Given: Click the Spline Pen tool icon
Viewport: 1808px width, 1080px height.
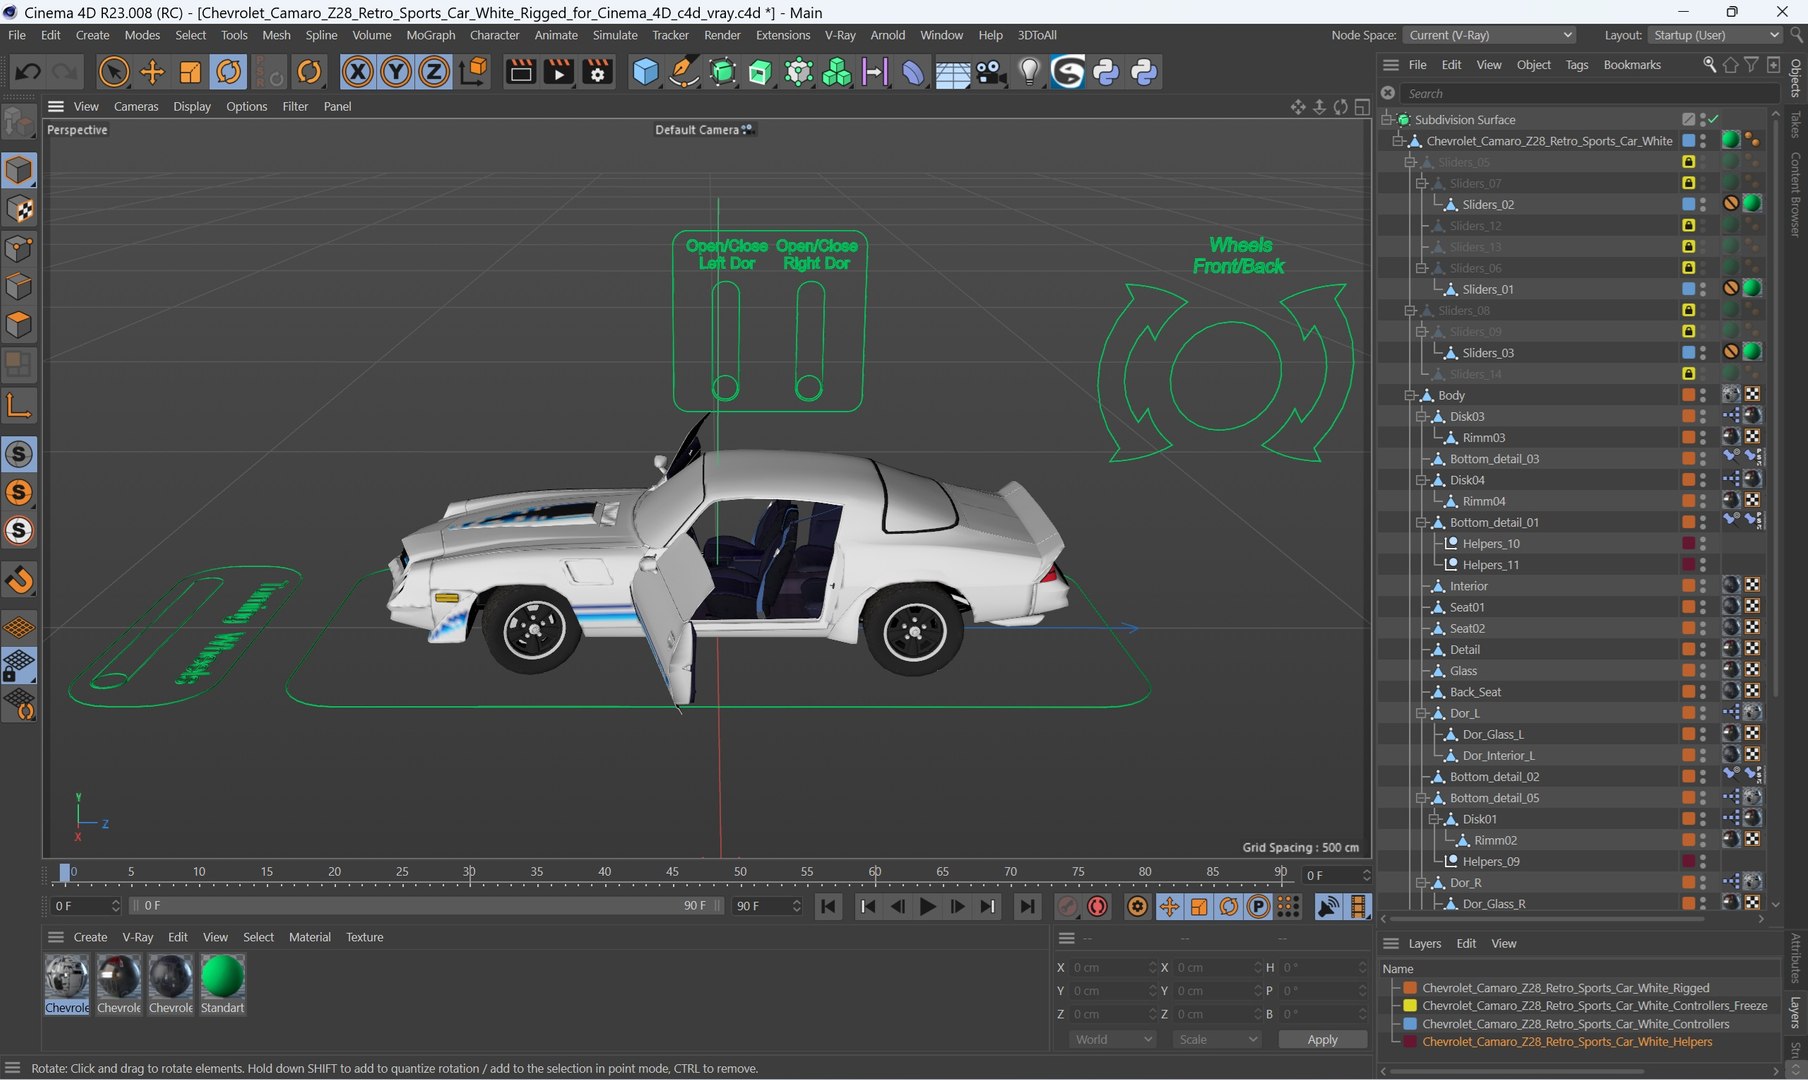Looking at the screenshot, I should [x=684, y=72].
